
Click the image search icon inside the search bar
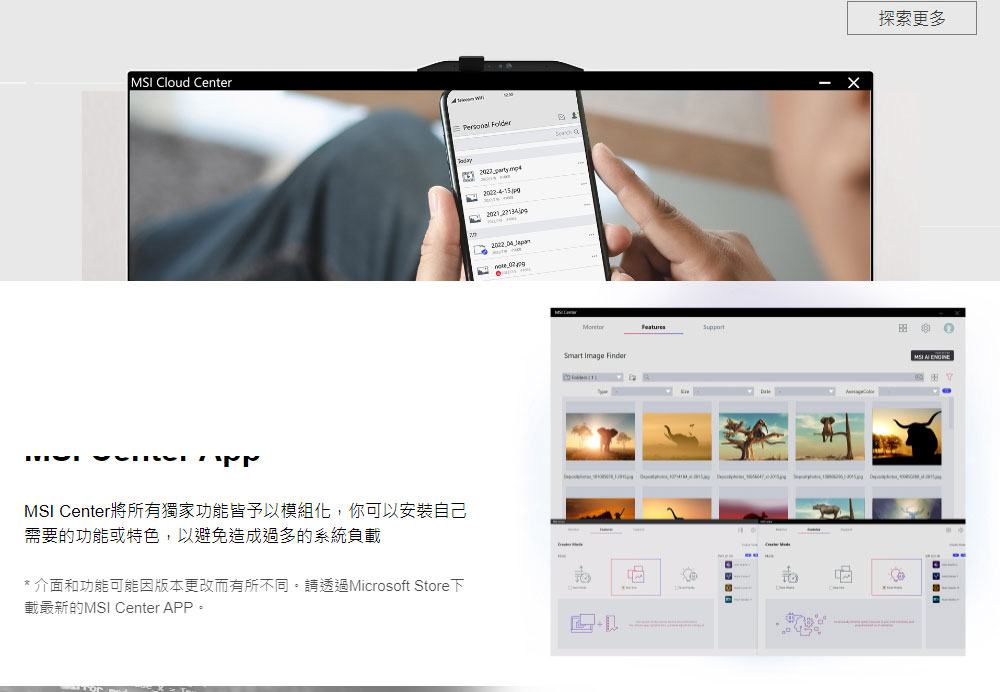coord(919,377)
